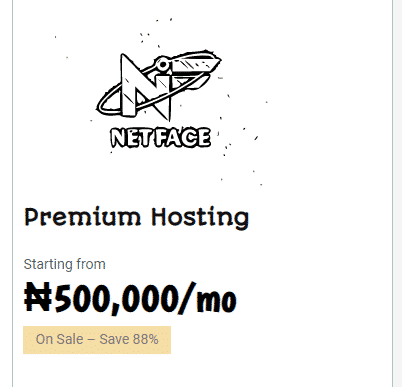Image resolution: width=402 pixels, height=387 pixels.
Task: Click the word Premium in the title
Action: click(x=83, y=217)
